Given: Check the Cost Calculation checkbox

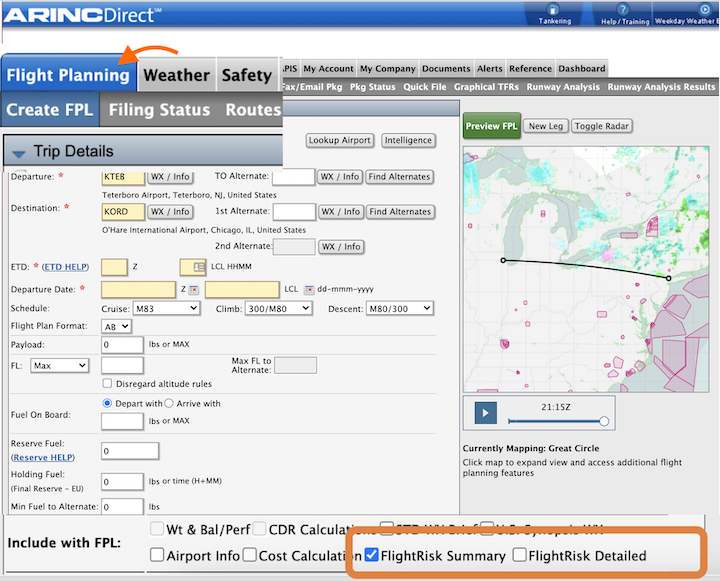Looking at the screenshot, I should pos(250,555).
